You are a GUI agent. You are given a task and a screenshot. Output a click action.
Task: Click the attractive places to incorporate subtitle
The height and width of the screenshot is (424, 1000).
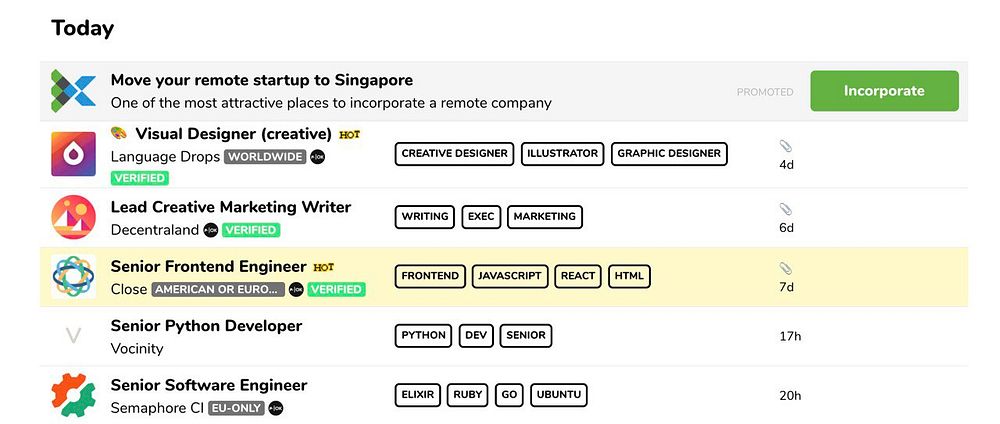tap(331, 103)
